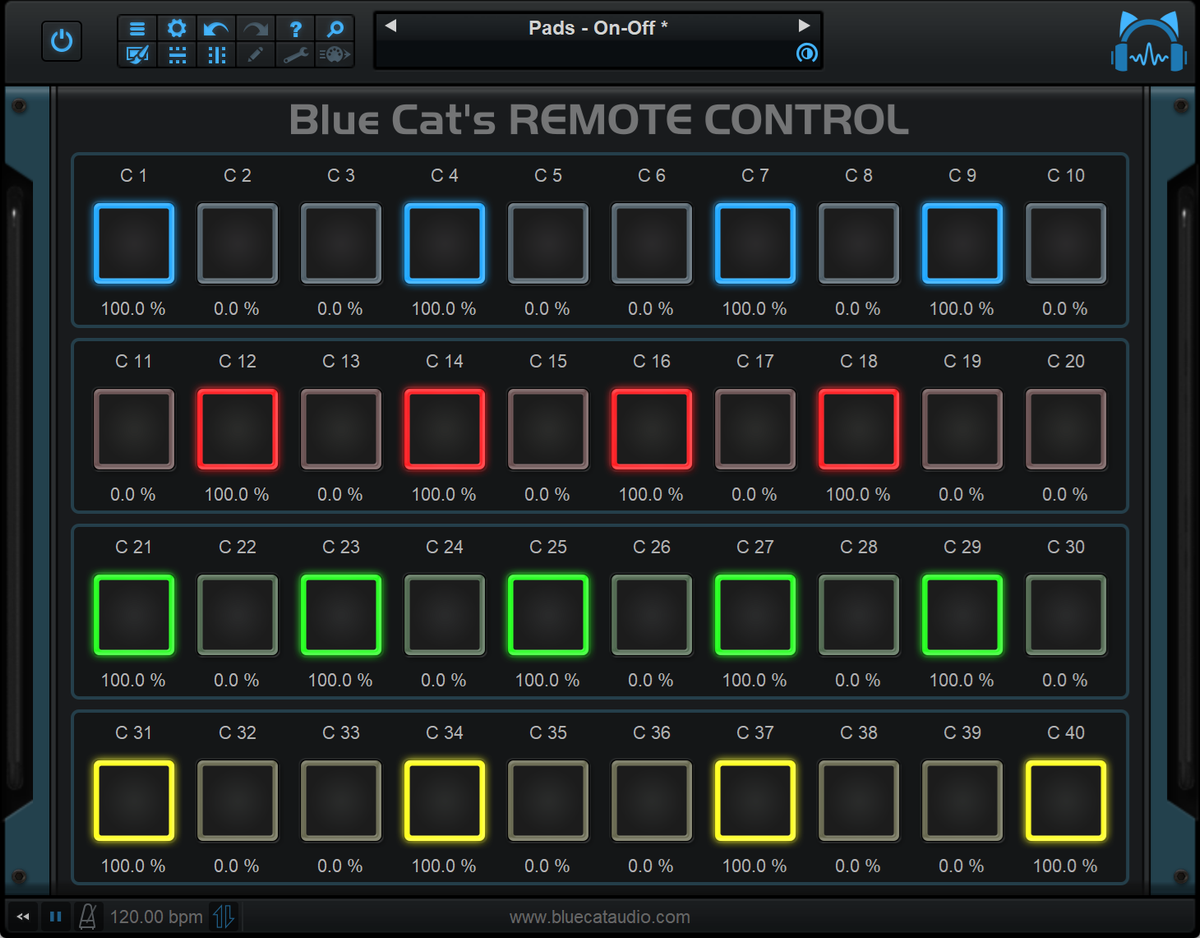Advance to next preset with the right arrow
Viewport: 1200px width, 938px height.
806,28
